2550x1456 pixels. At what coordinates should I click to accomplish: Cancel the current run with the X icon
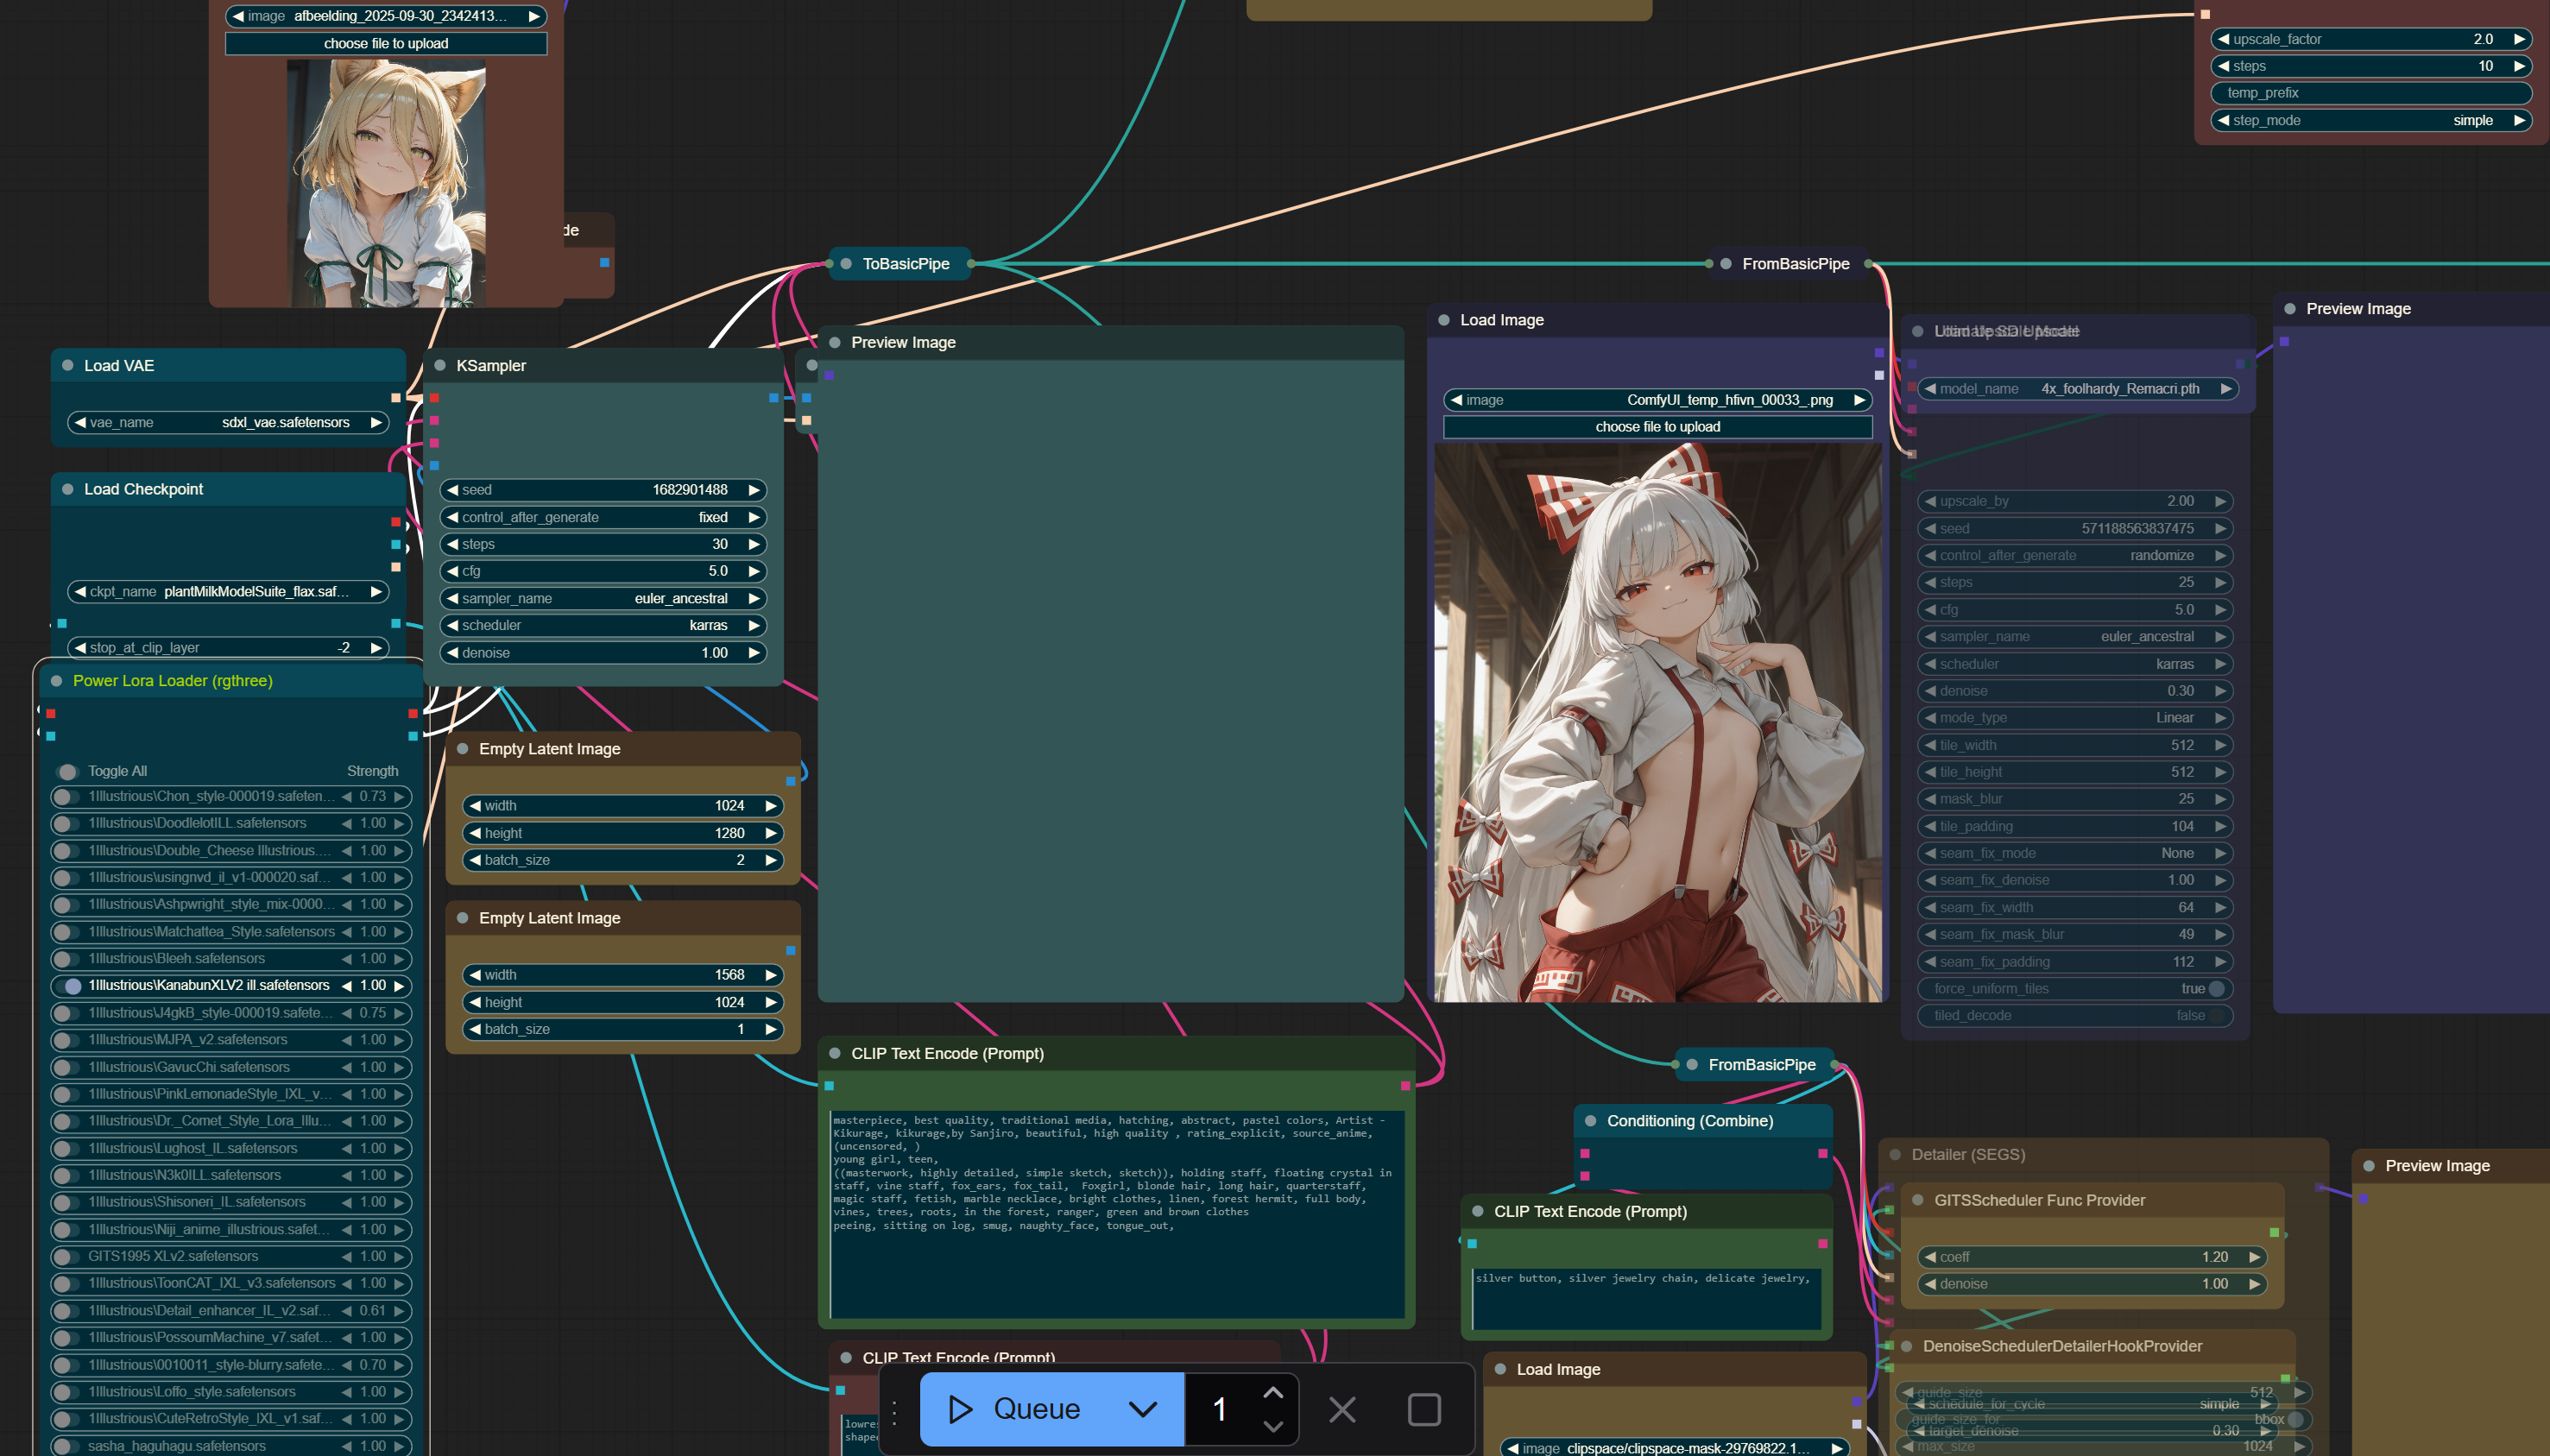tap(1342, 1410)
